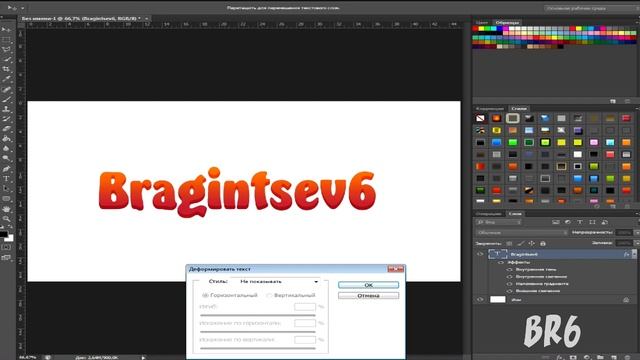
Task: Select the Clone Stamp tool
Action: tap(6, 109)
